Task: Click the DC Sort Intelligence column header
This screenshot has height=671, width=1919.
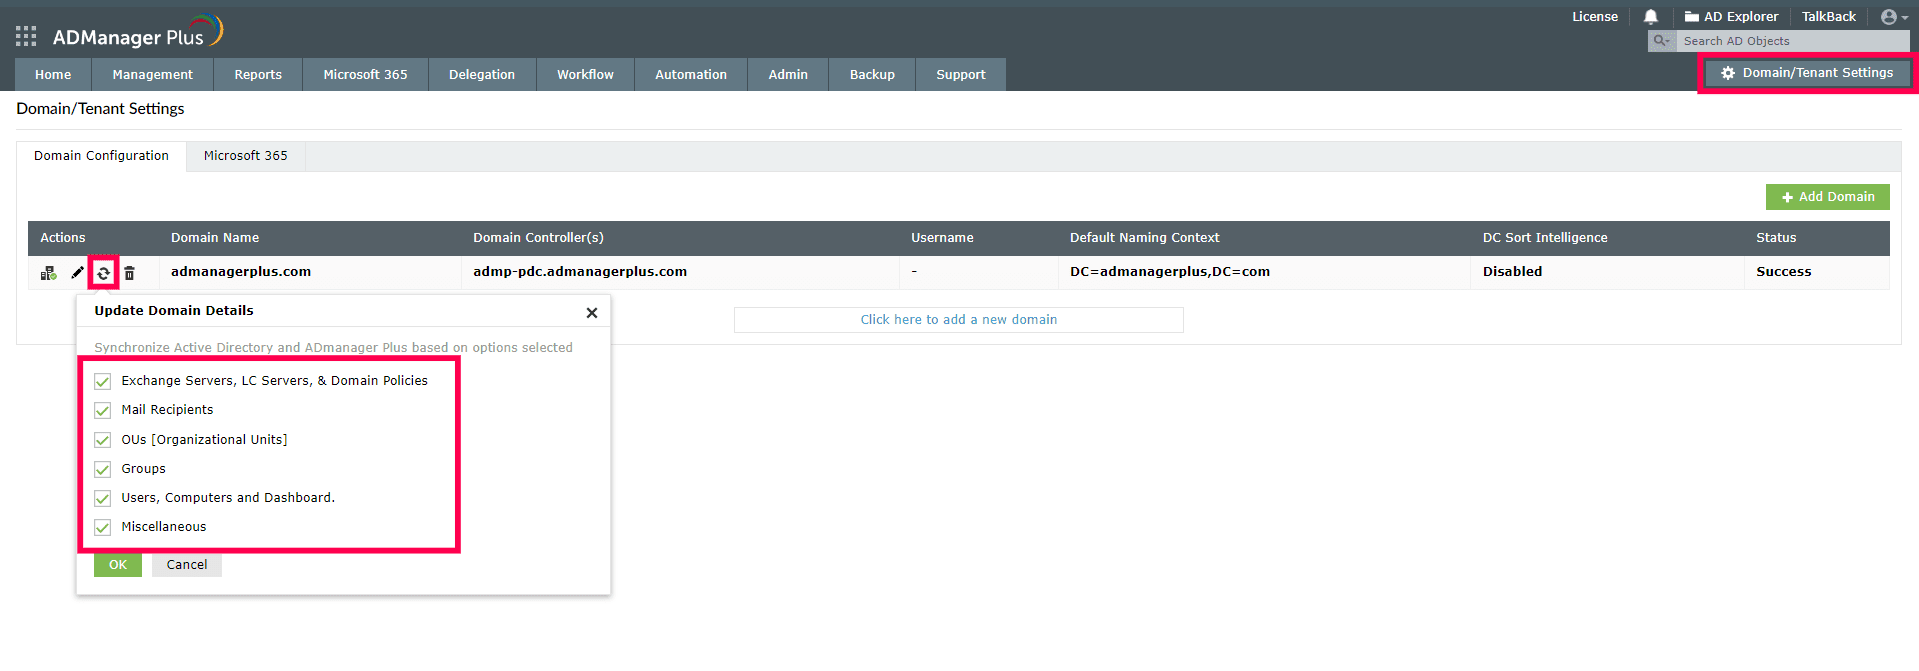Action: tap(1545, 238)
